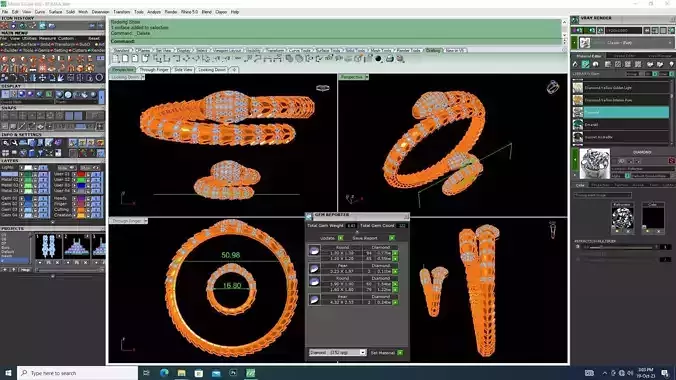Viewport: 676px width, 380px height.
Task: Toggle green button for 1.60 x 1.60 gem row
Action: [x=395, y=289]
